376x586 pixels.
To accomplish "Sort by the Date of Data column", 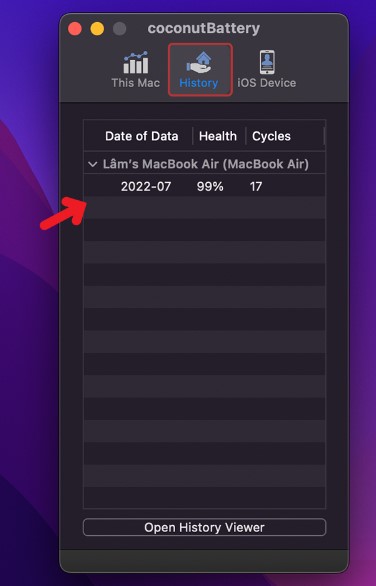I will pyautogui.click(x=142, y=136).
